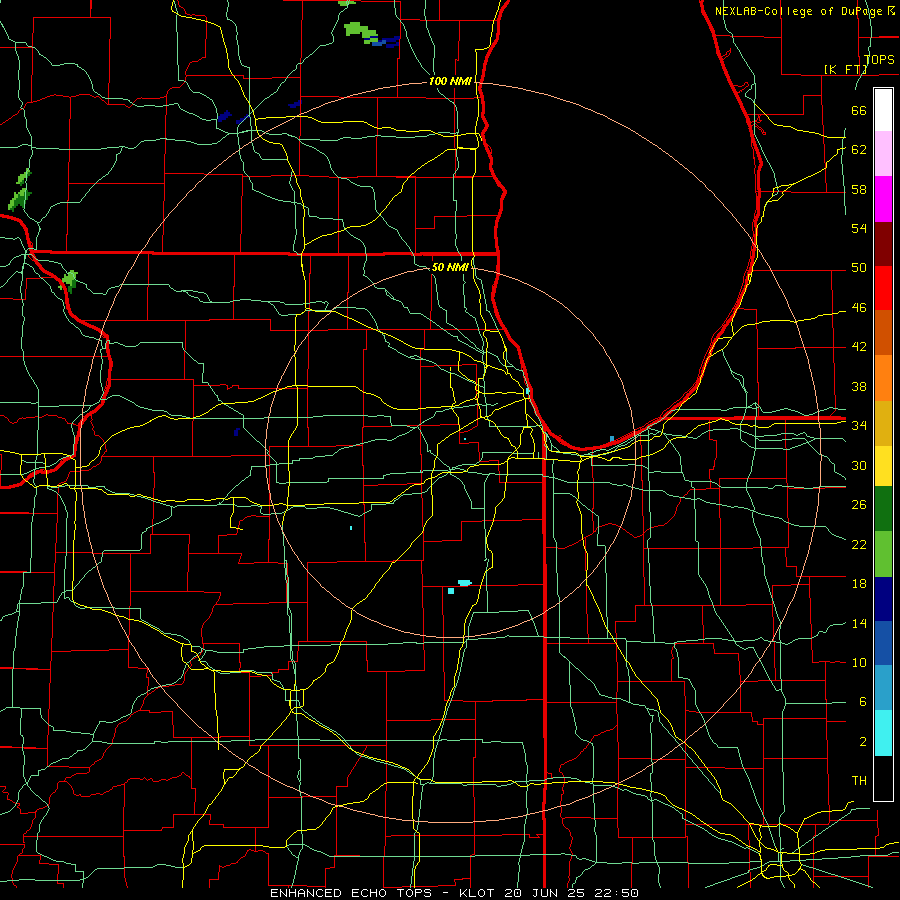Select the legend value "58"
900x900 pixels.
click(x=859, y=189)
